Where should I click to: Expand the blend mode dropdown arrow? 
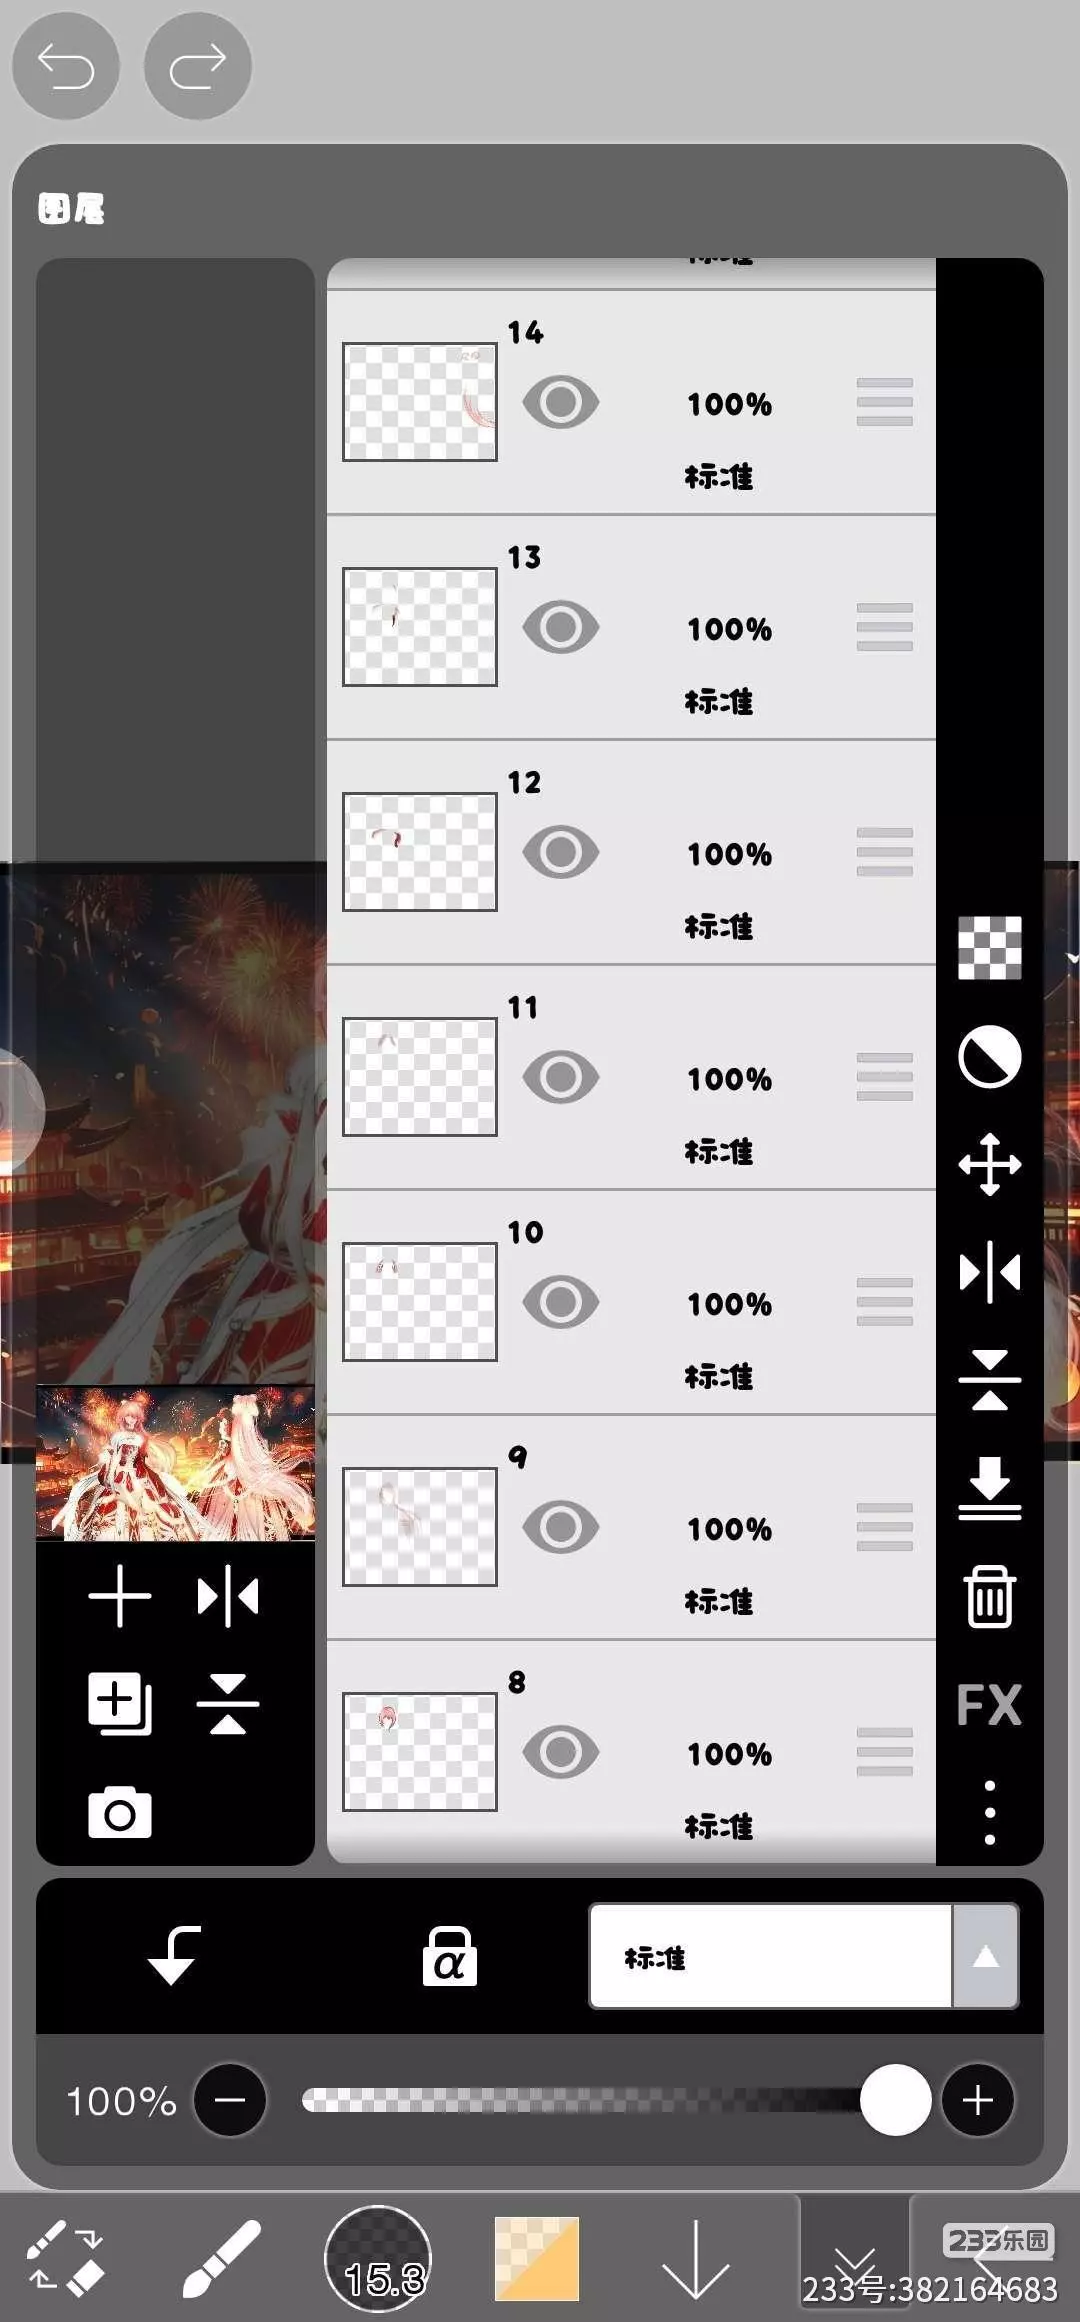985,1956
